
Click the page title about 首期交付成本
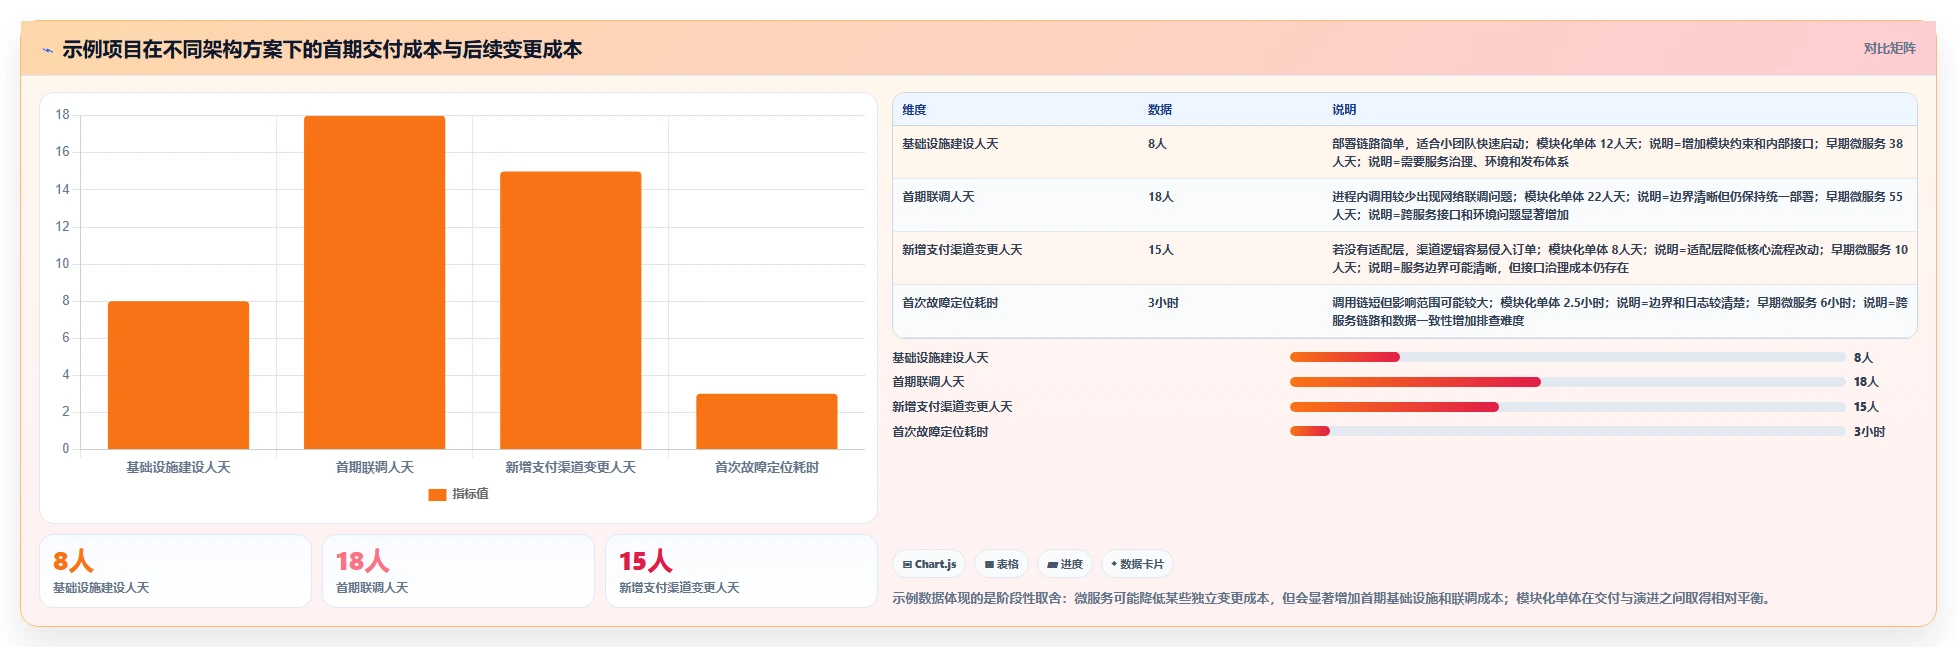(x=322, y=49)
